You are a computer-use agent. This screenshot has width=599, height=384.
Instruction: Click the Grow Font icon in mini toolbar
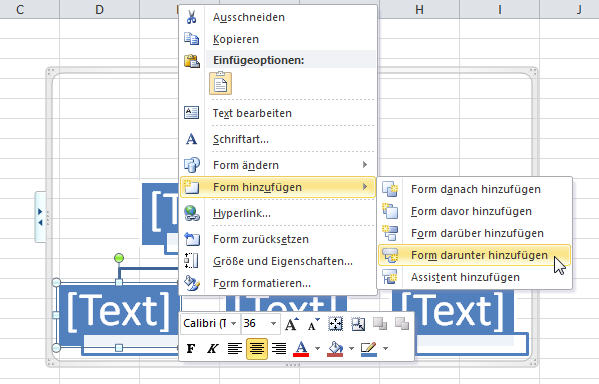coord(291,324)
